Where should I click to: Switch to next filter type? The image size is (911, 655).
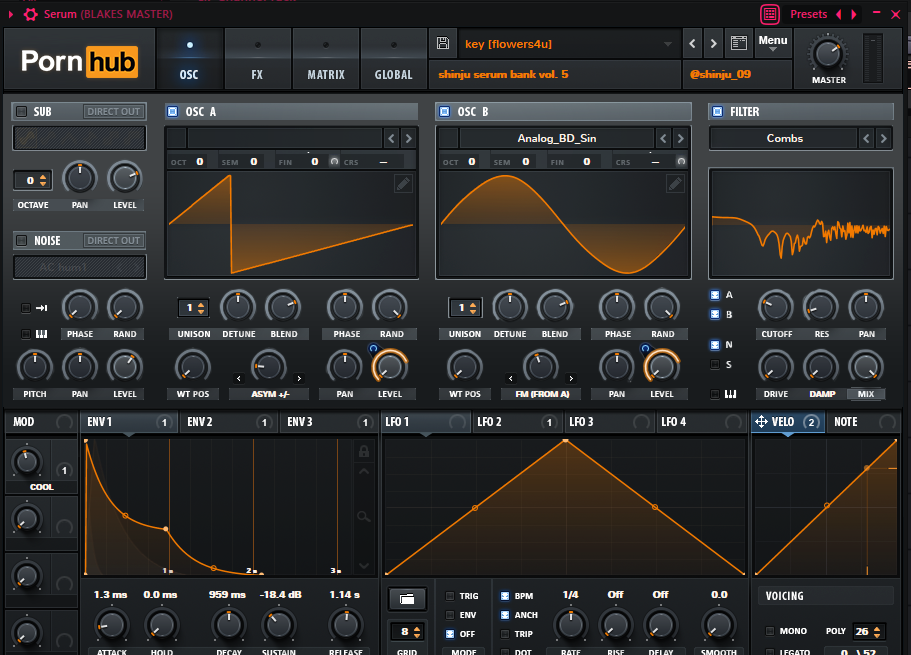tap(884, 138)
